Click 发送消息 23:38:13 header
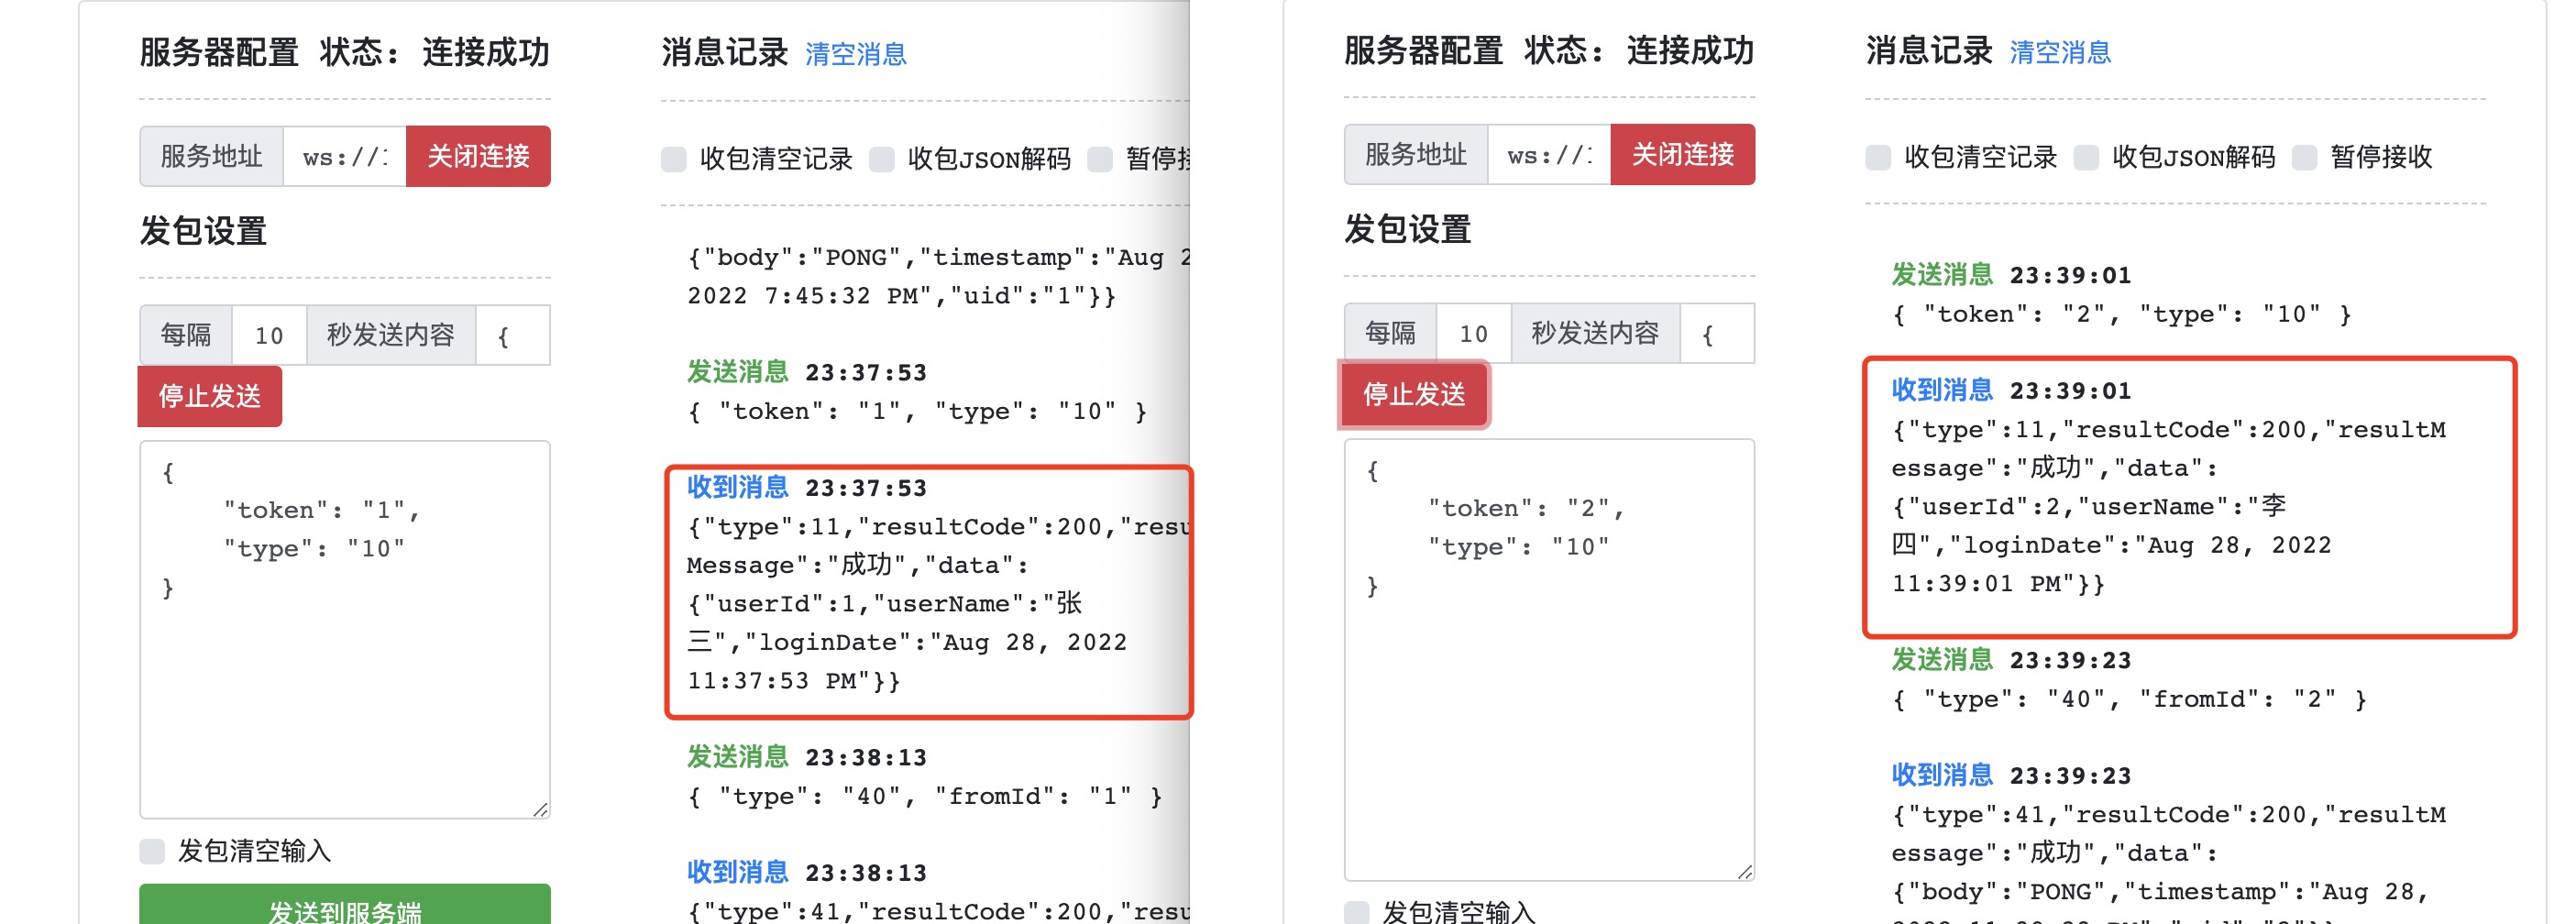2576x924 pixels. click(x=807, y=757)
